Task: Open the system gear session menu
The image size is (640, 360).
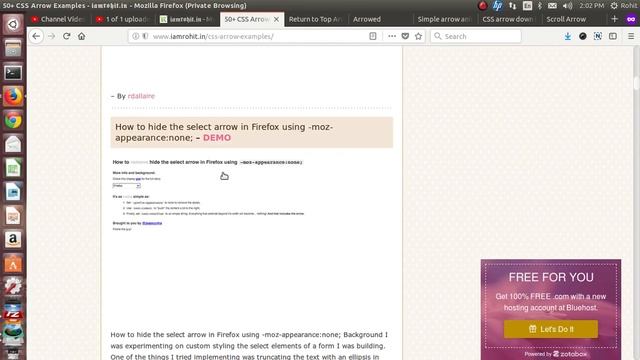Action: (x=614, y=6)
